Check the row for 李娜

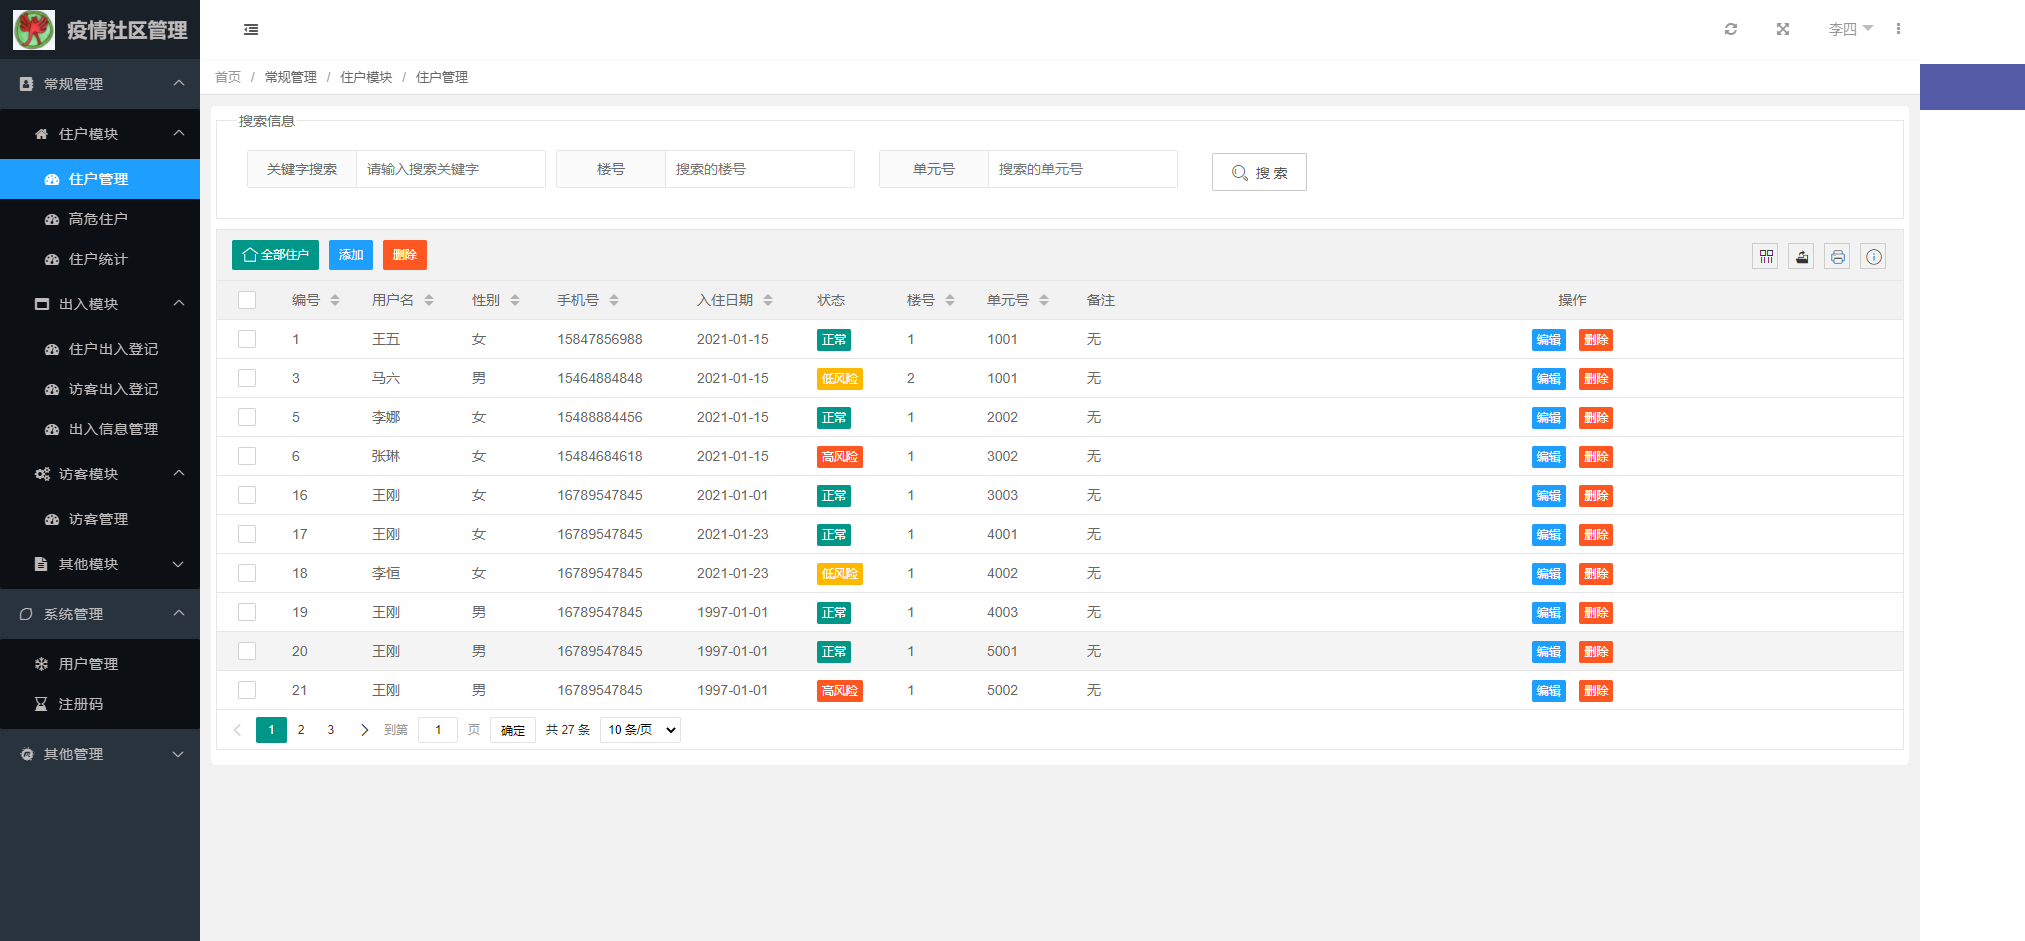247,417
